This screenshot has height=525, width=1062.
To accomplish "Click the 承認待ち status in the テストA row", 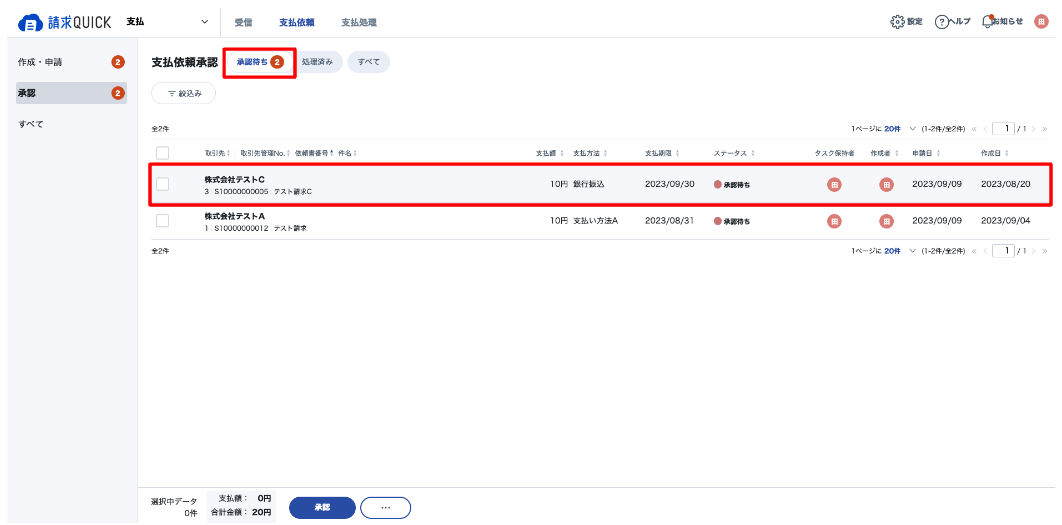I will [x=732, y=221].
